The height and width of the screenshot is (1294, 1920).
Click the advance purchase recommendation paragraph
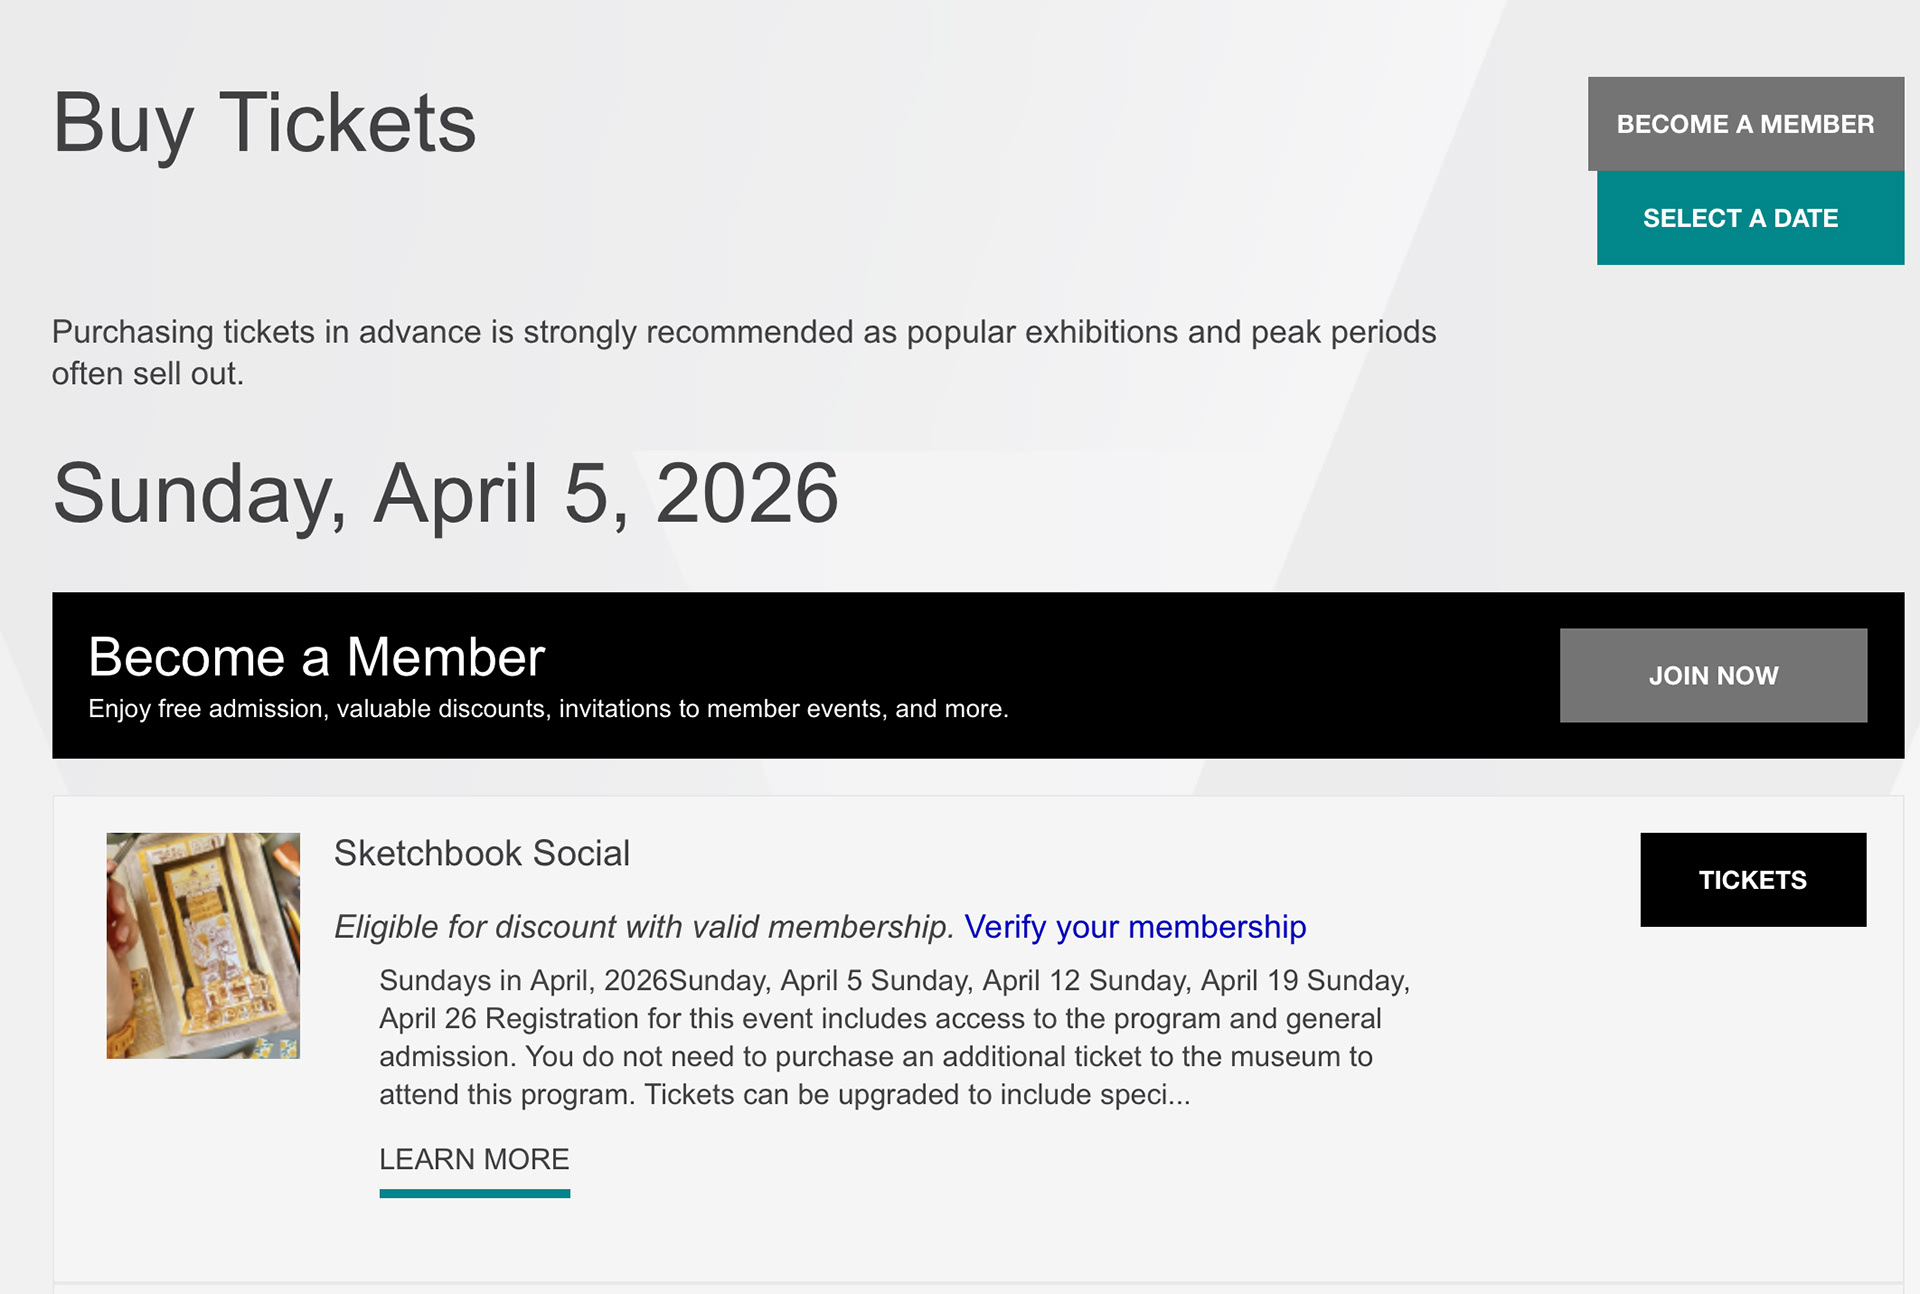tap(743, 332)
